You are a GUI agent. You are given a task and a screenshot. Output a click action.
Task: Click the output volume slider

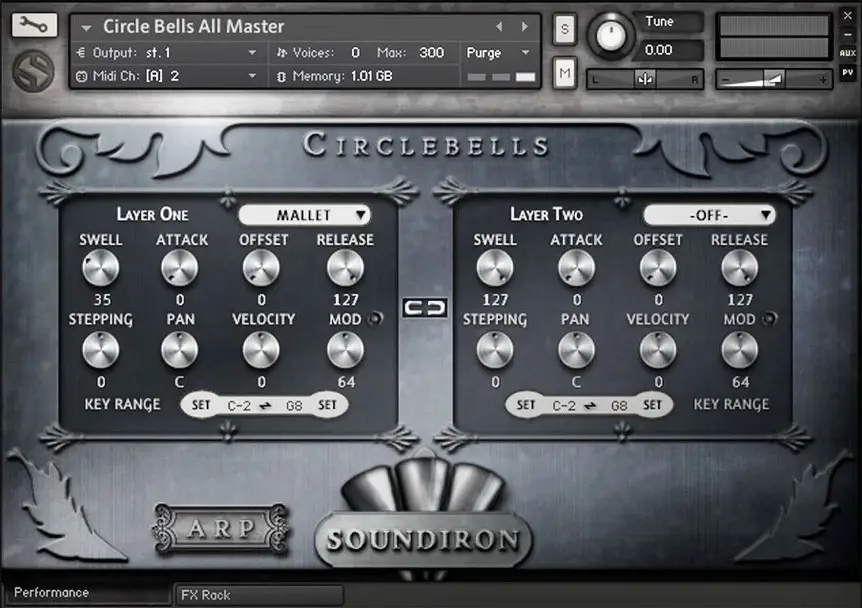(x=773, y=80)
